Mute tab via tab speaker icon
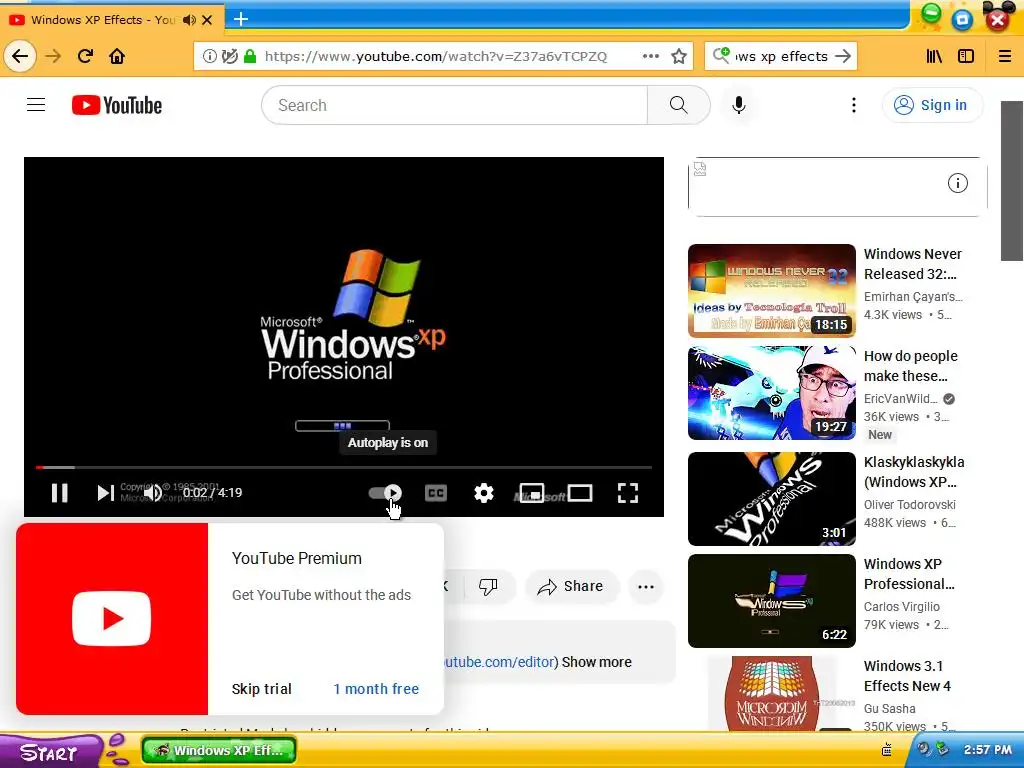Viewport: 1024px width, 768px height. pos(189,20)
